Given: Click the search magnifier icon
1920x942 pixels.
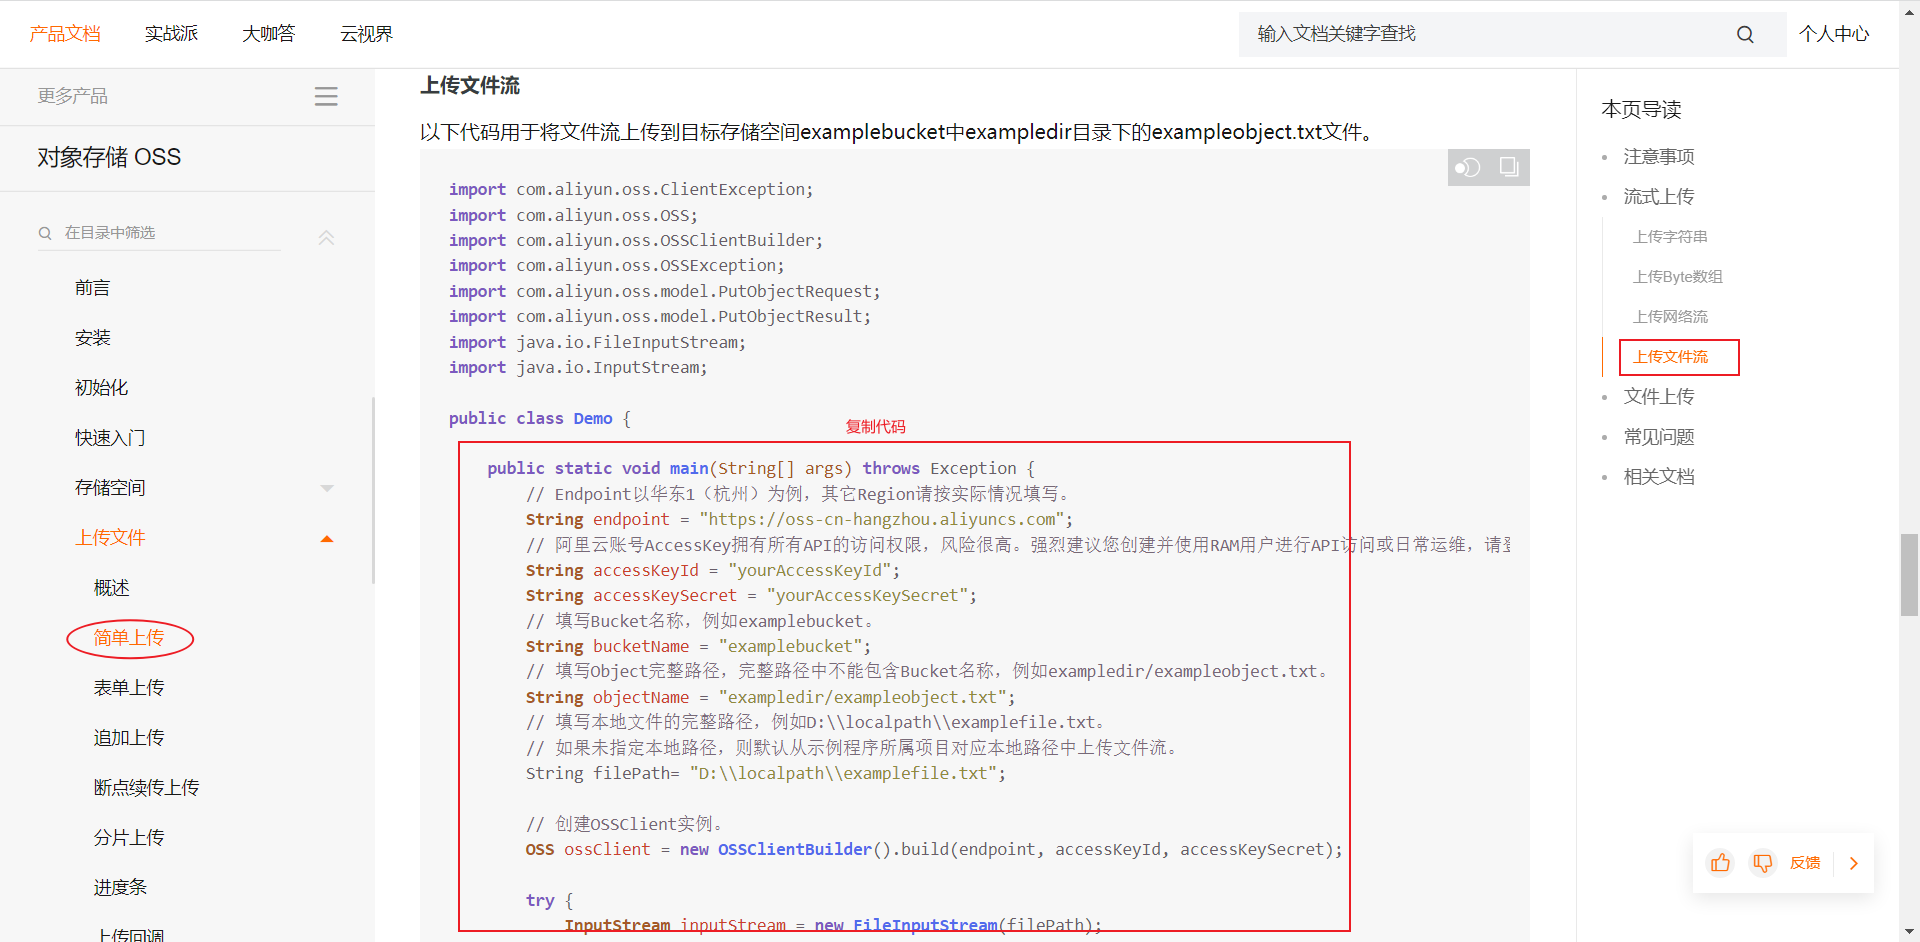Looking at the screenshot, I should [x=1745, y=33].
